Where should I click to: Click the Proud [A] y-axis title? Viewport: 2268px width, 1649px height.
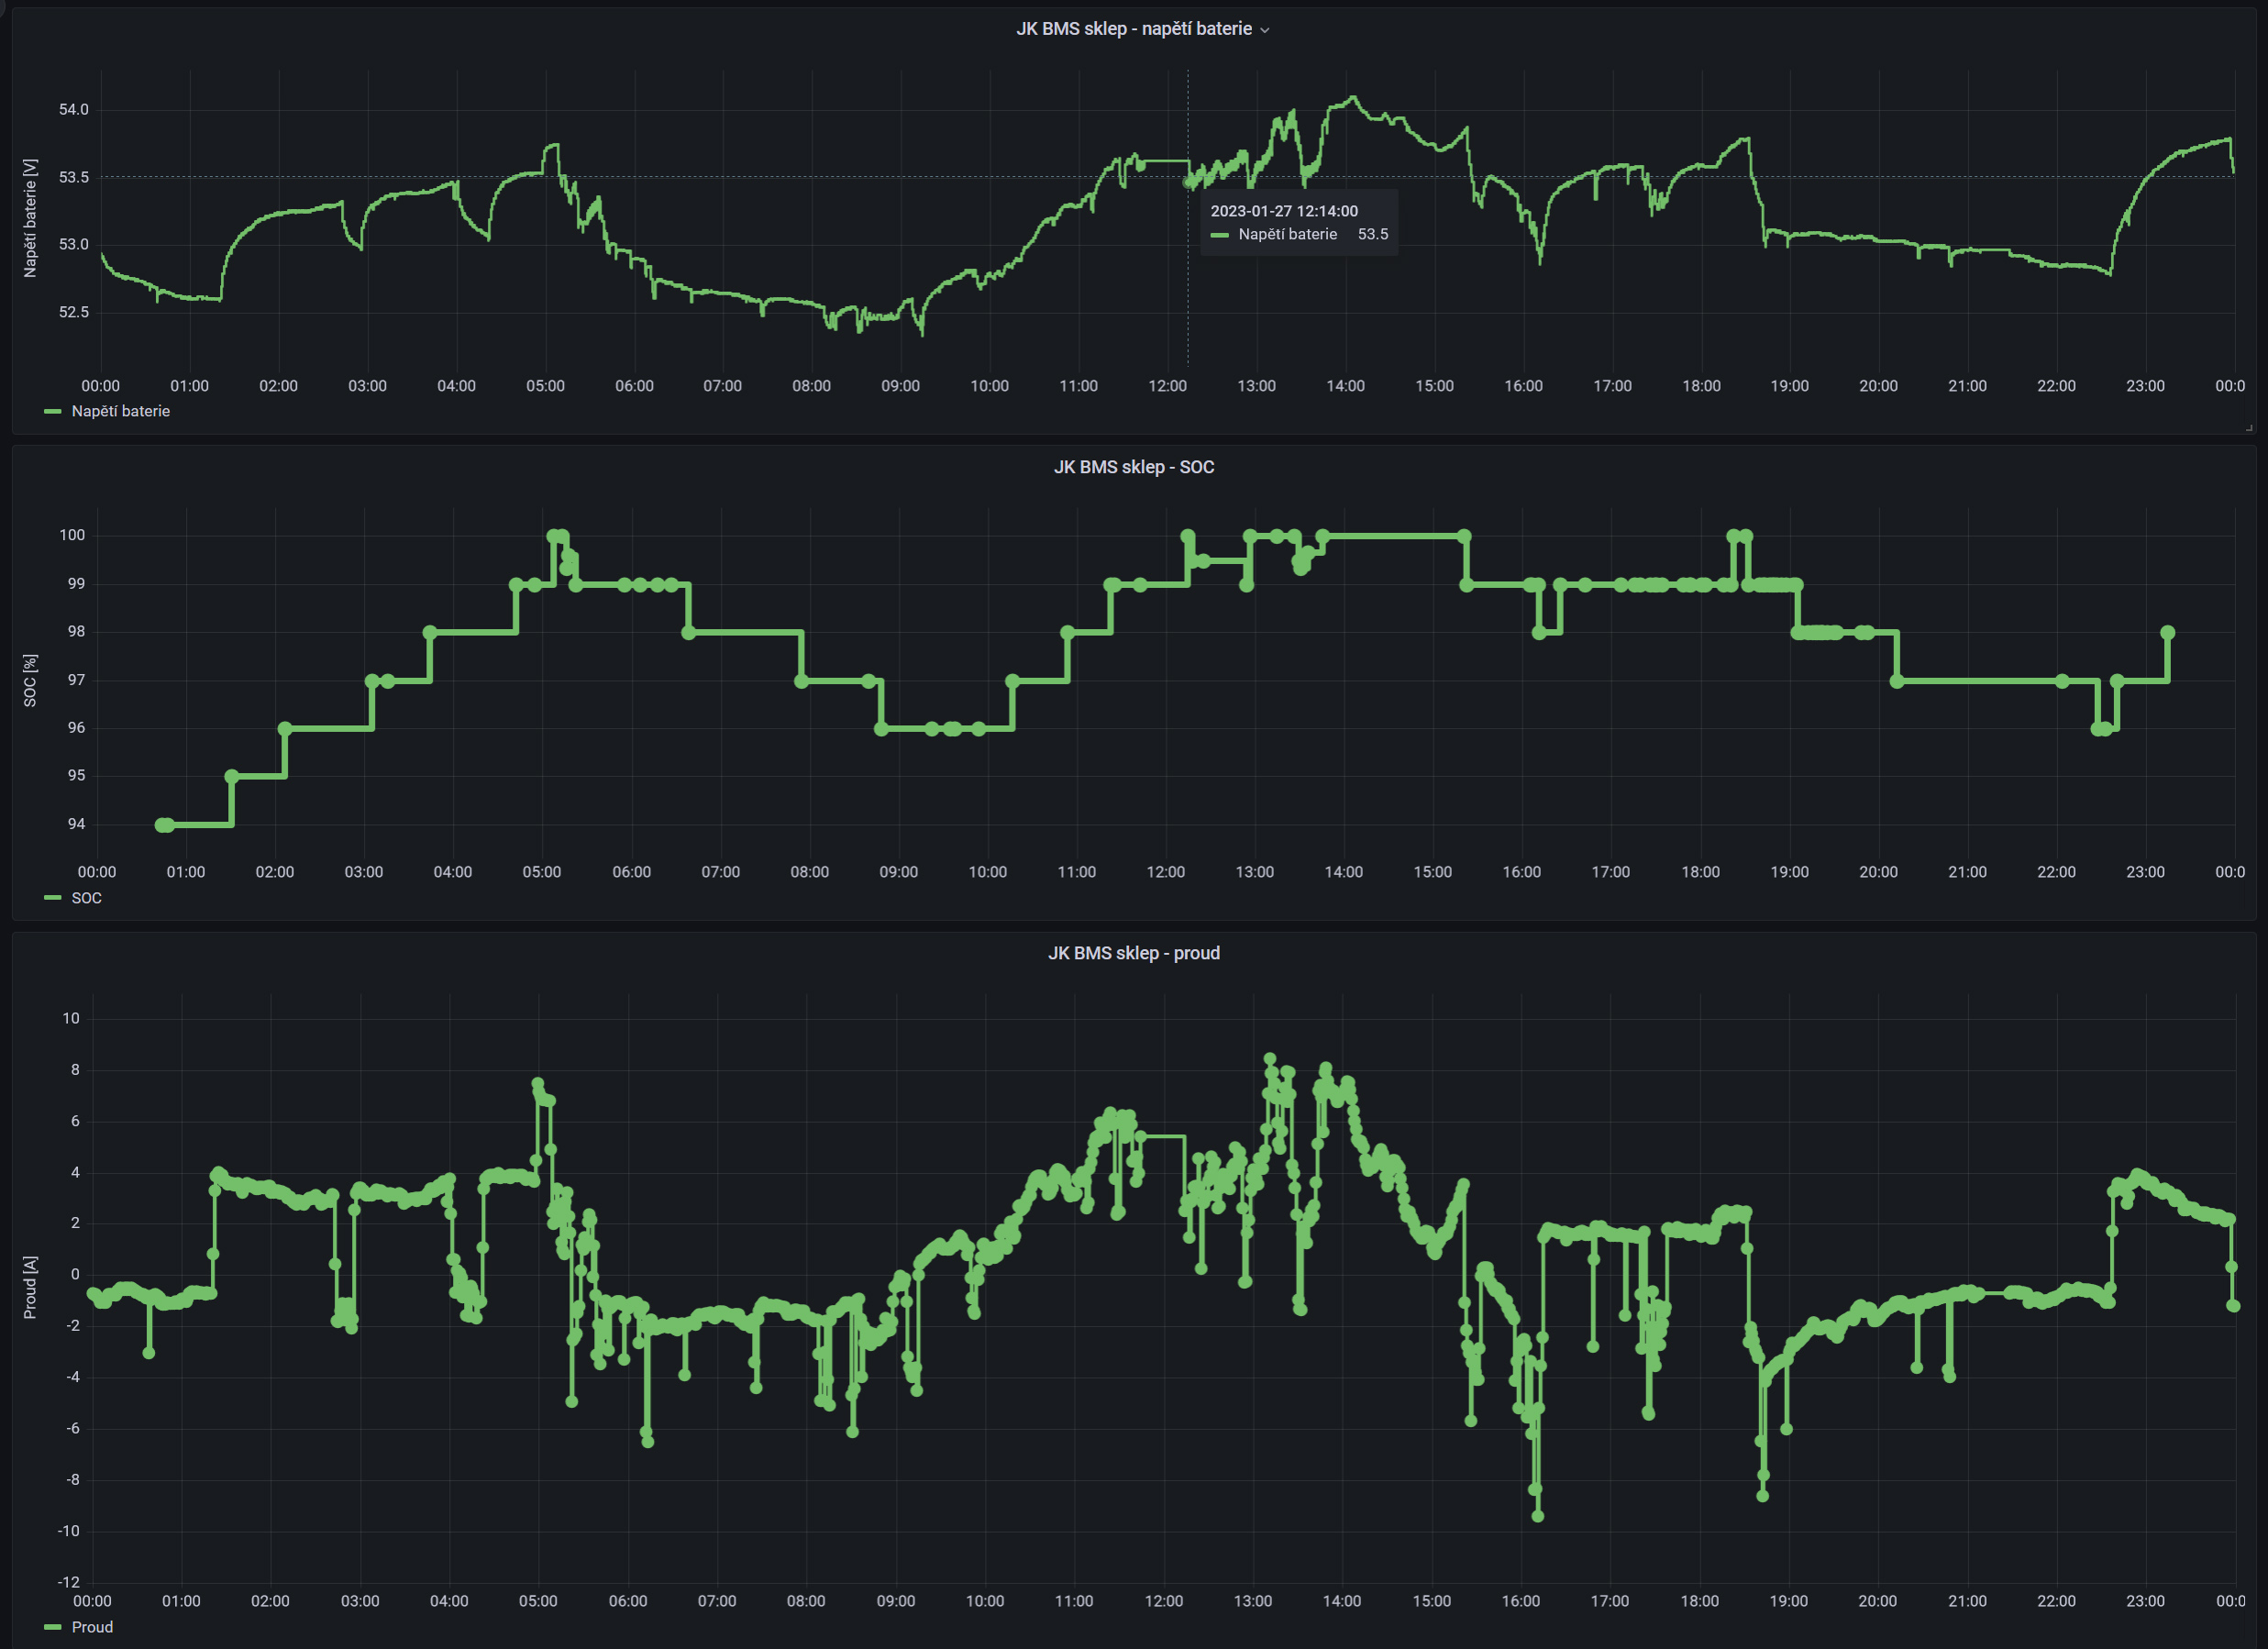(x=30, y=1287)
